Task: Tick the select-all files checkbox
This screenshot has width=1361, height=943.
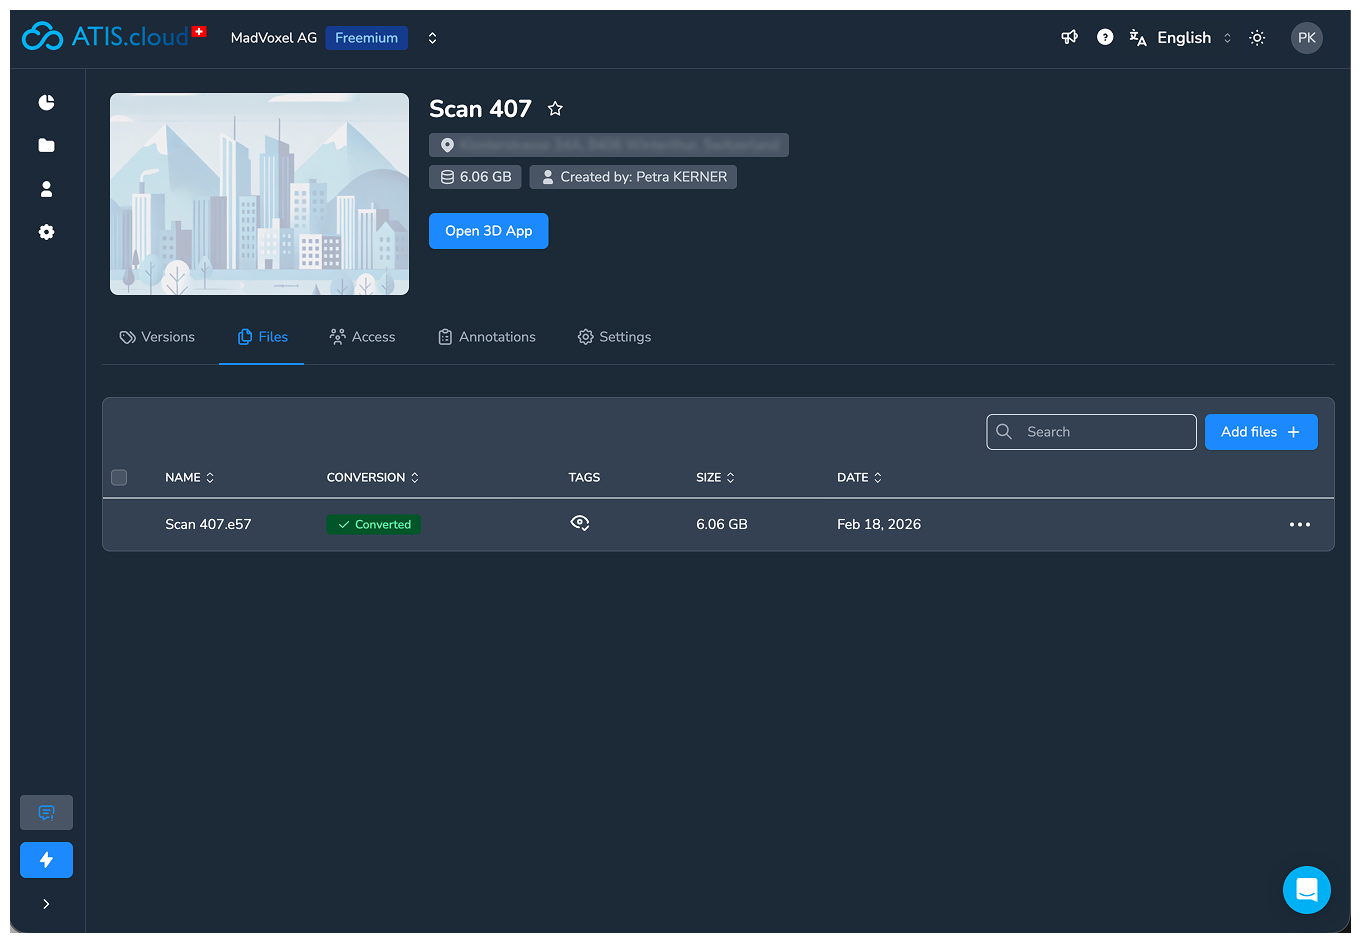Action: tap(119, 478)
